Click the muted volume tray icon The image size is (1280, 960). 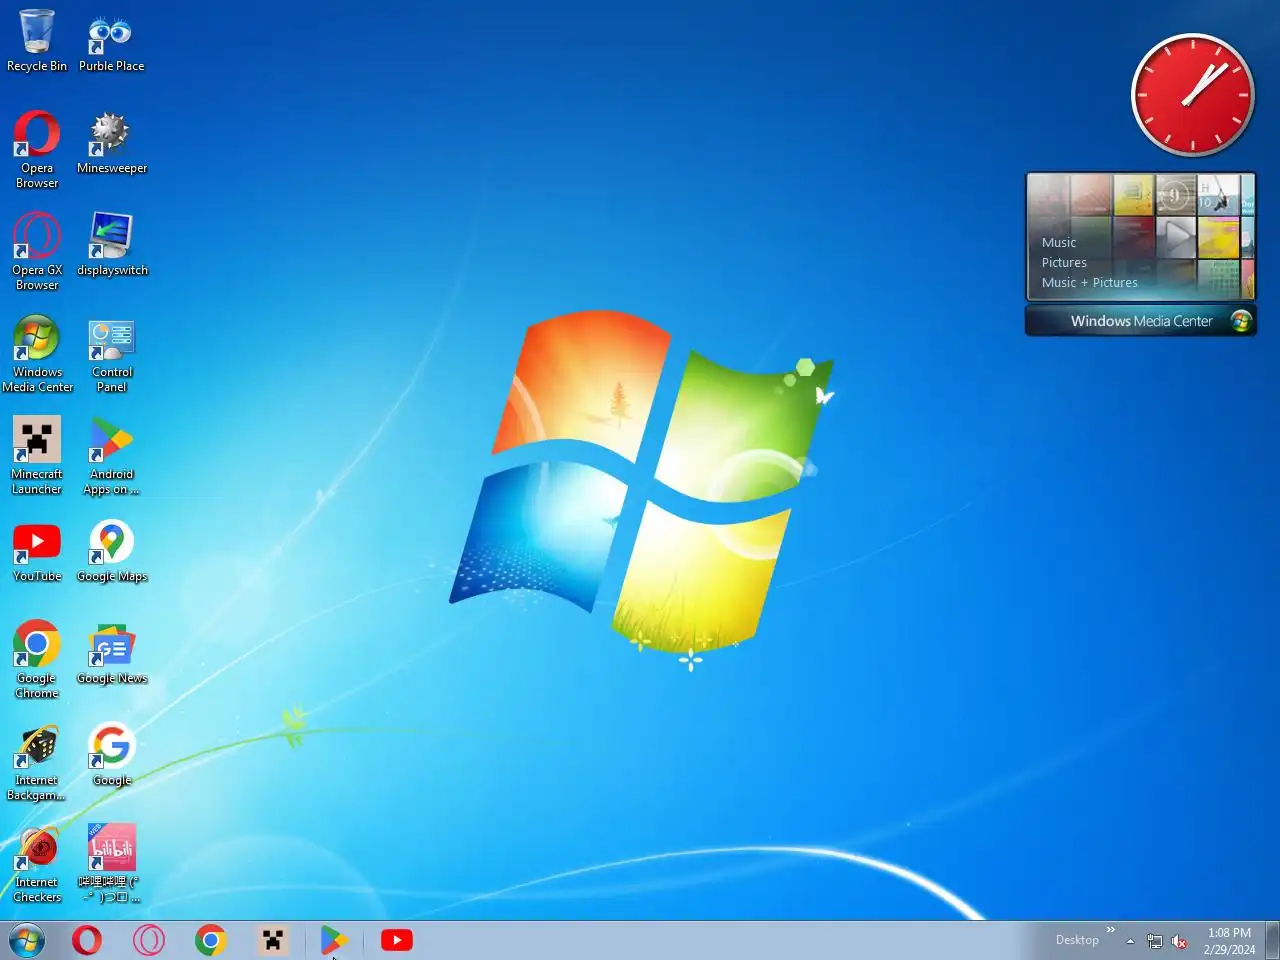[x=1180, y=941]
